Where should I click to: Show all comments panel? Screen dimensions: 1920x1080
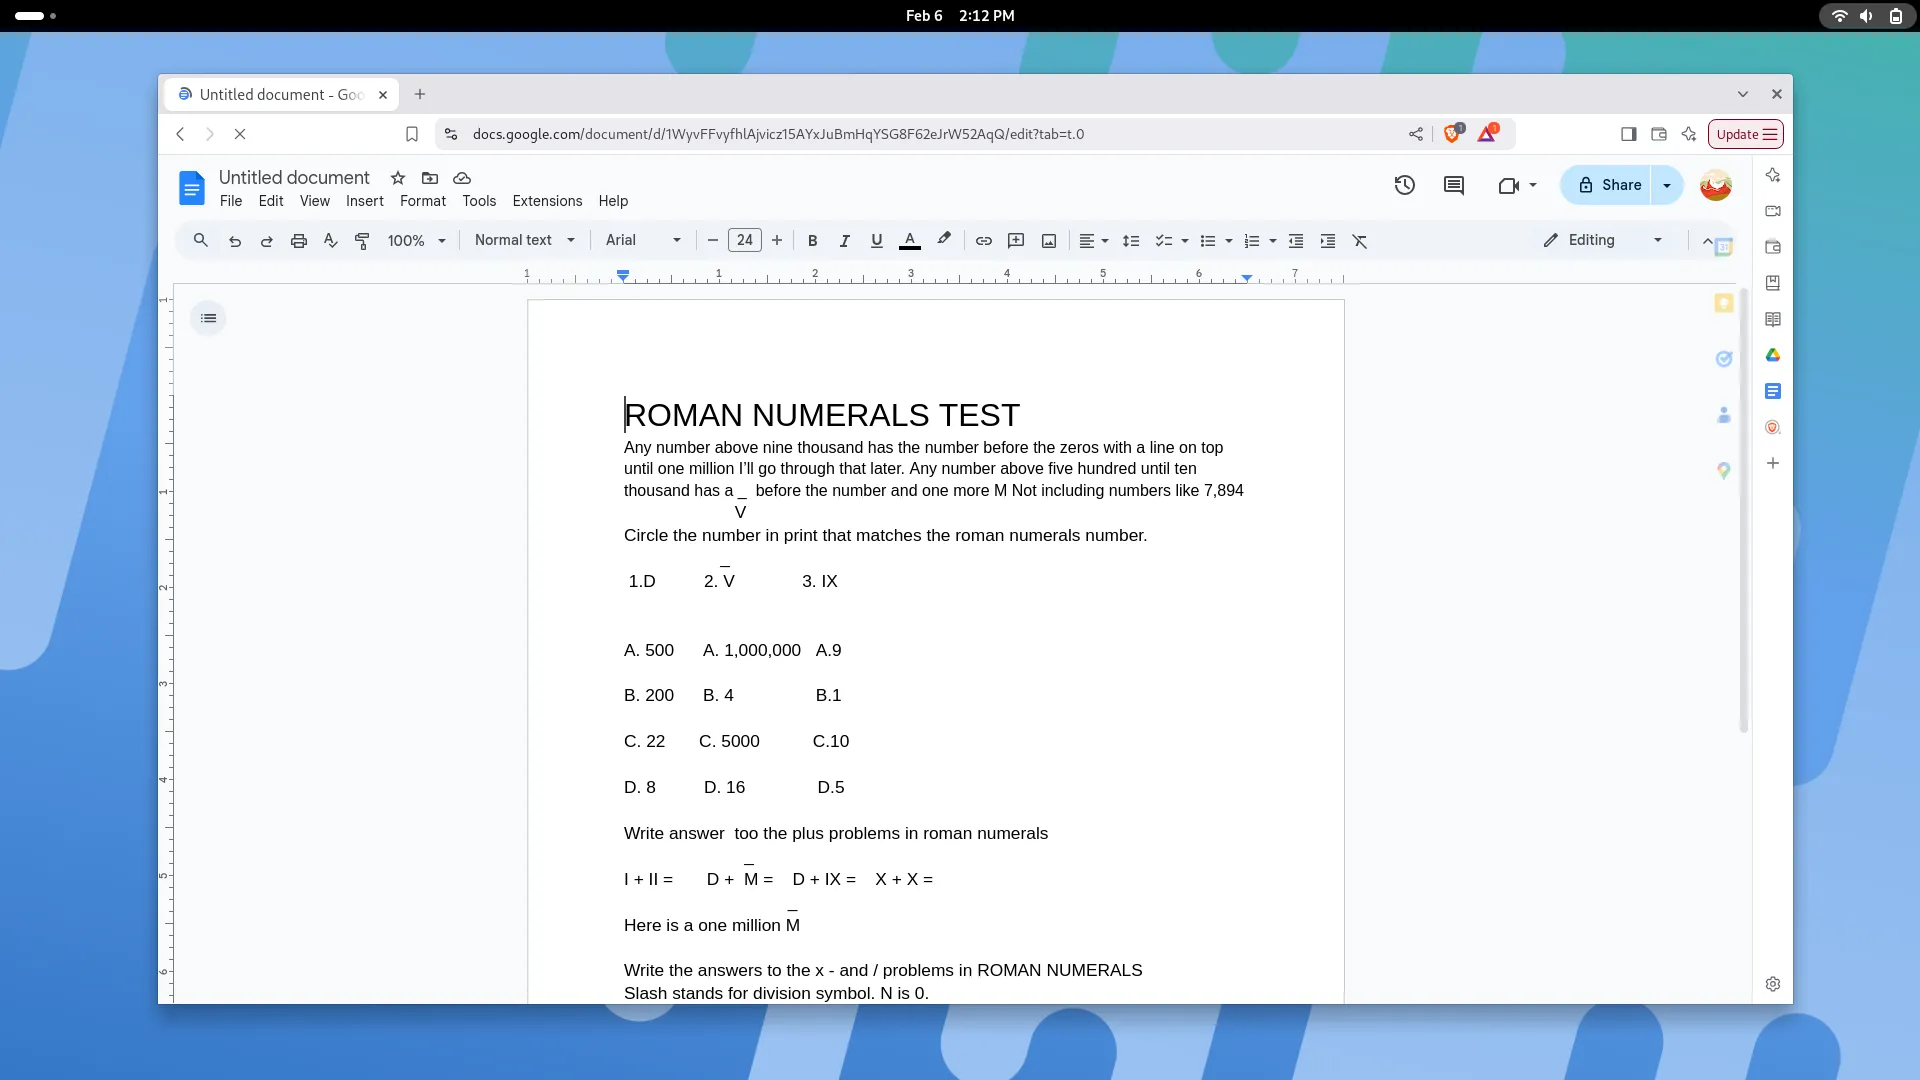(x=1454, y=185)
